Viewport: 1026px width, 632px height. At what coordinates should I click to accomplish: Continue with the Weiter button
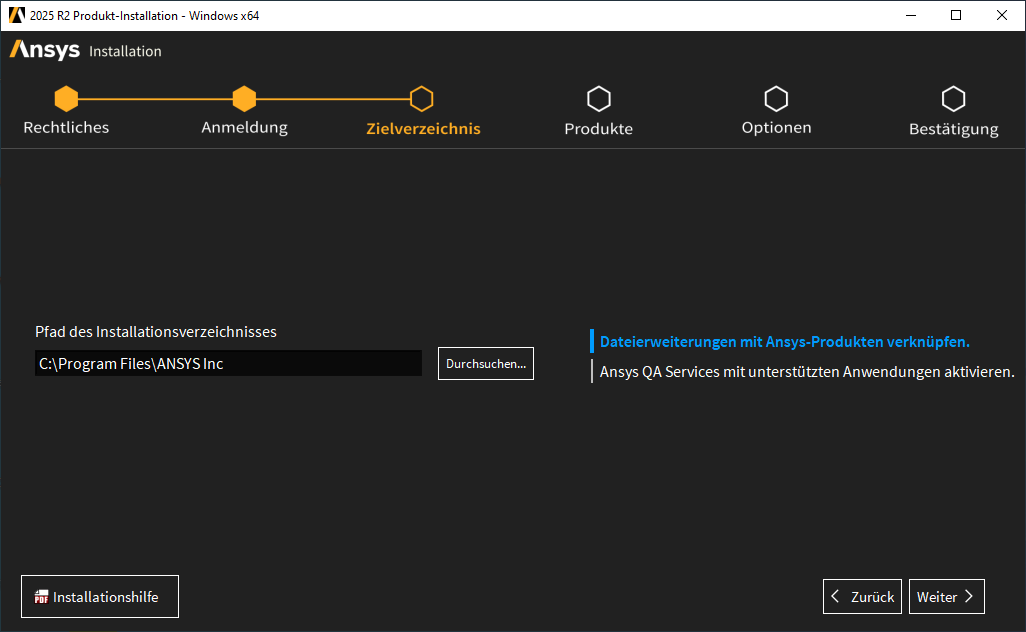click(x=946, y=597)
